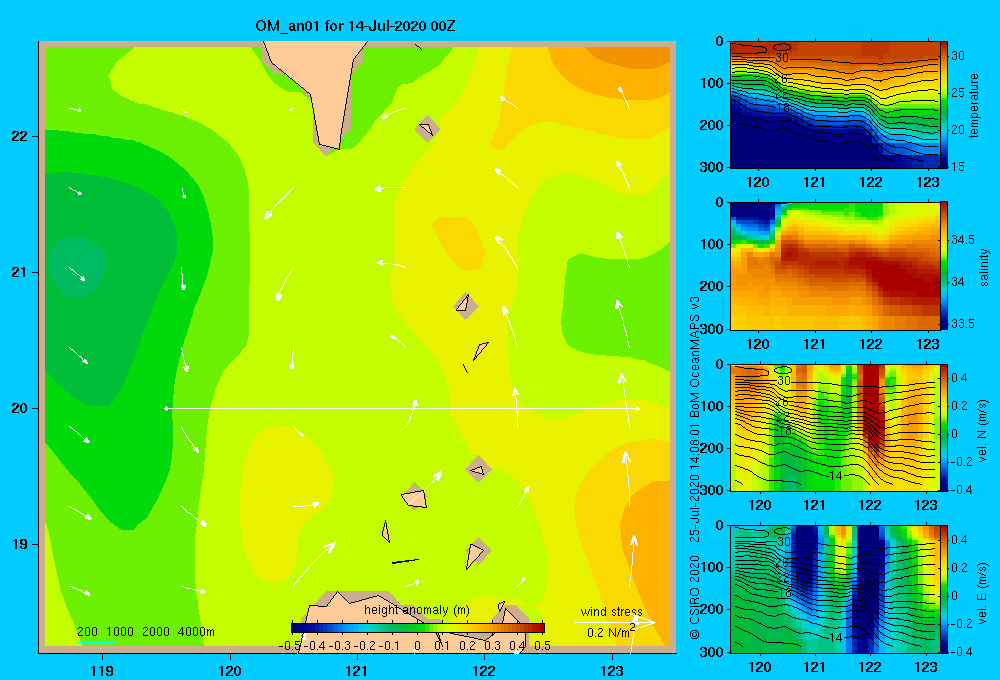Click latitude label 19 on main map
This screenshot has width=1000, height=680.
coord(20,544)
